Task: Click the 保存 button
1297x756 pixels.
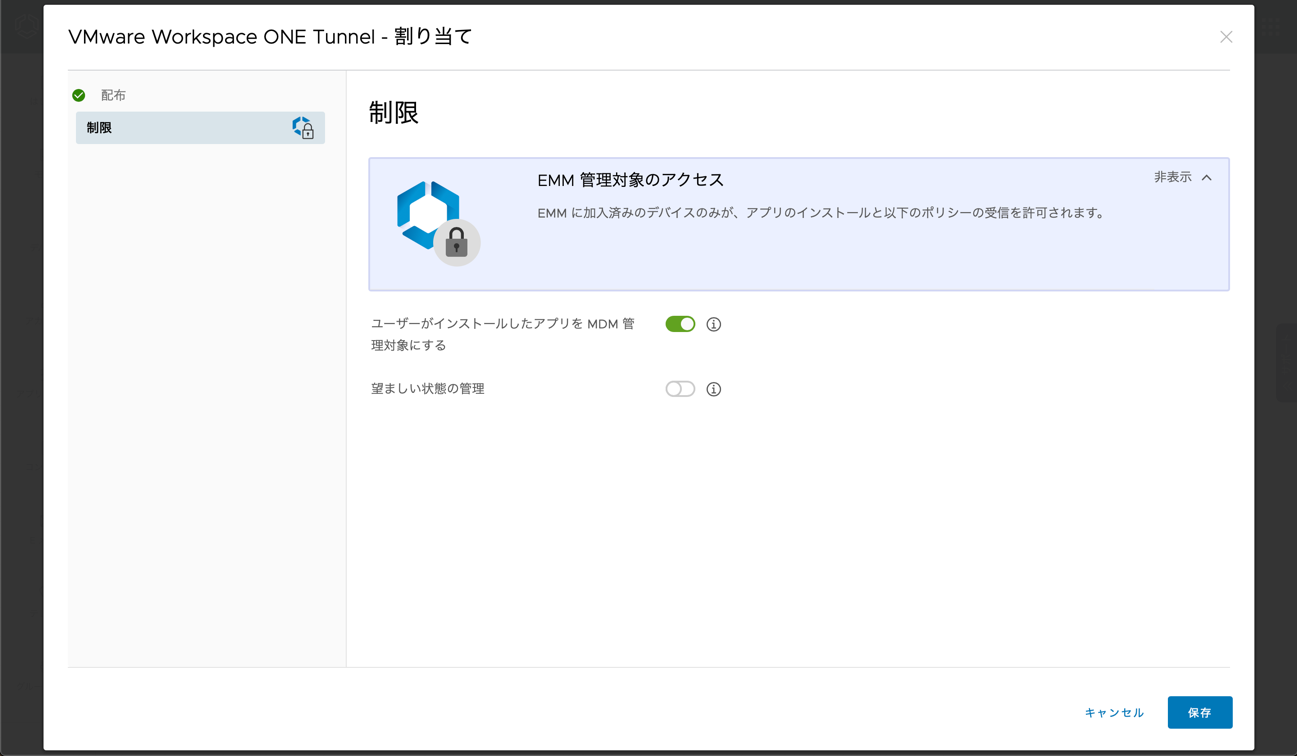Action: (1199, 712)
